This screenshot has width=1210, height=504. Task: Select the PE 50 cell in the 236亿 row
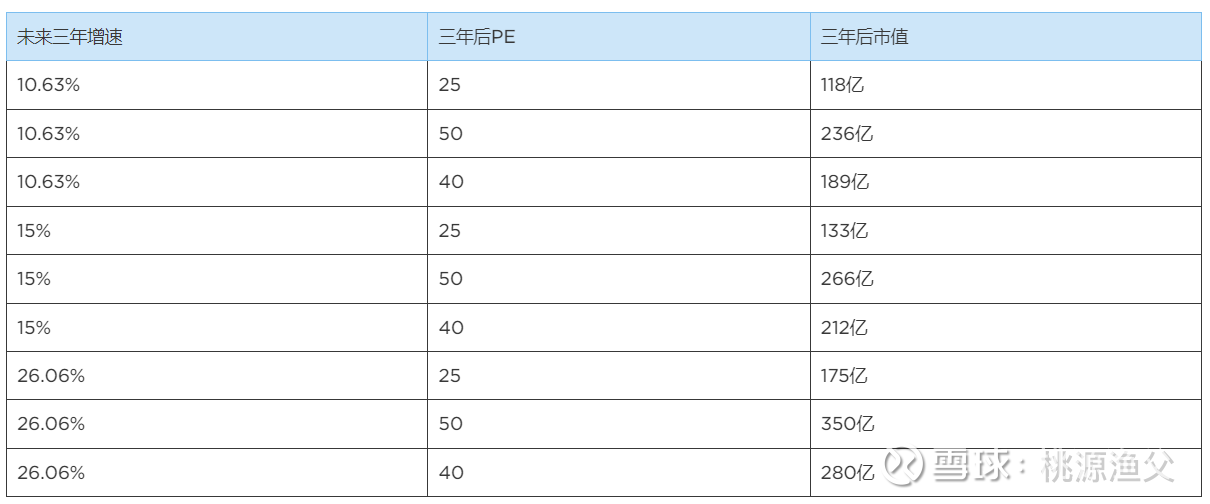(x=450, y=133)
